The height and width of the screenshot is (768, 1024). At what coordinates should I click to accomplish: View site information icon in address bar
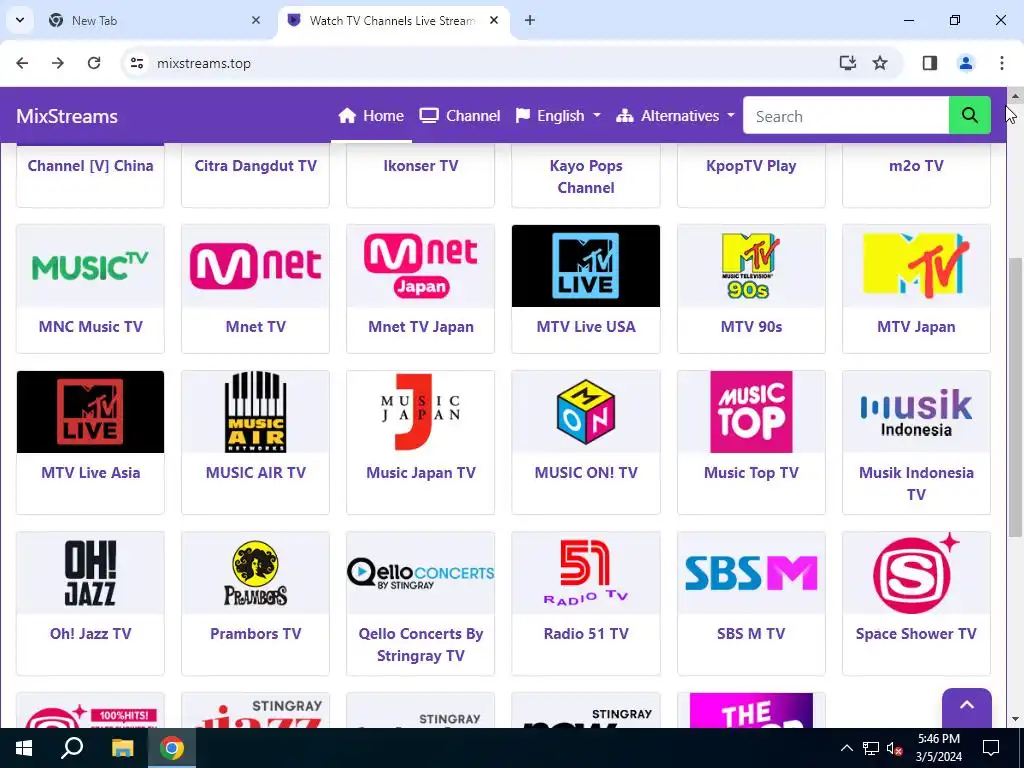pos(136,63)
